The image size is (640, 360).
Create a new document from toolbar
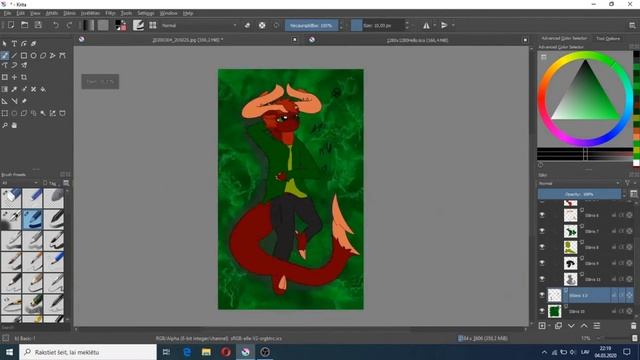(11, 25)
